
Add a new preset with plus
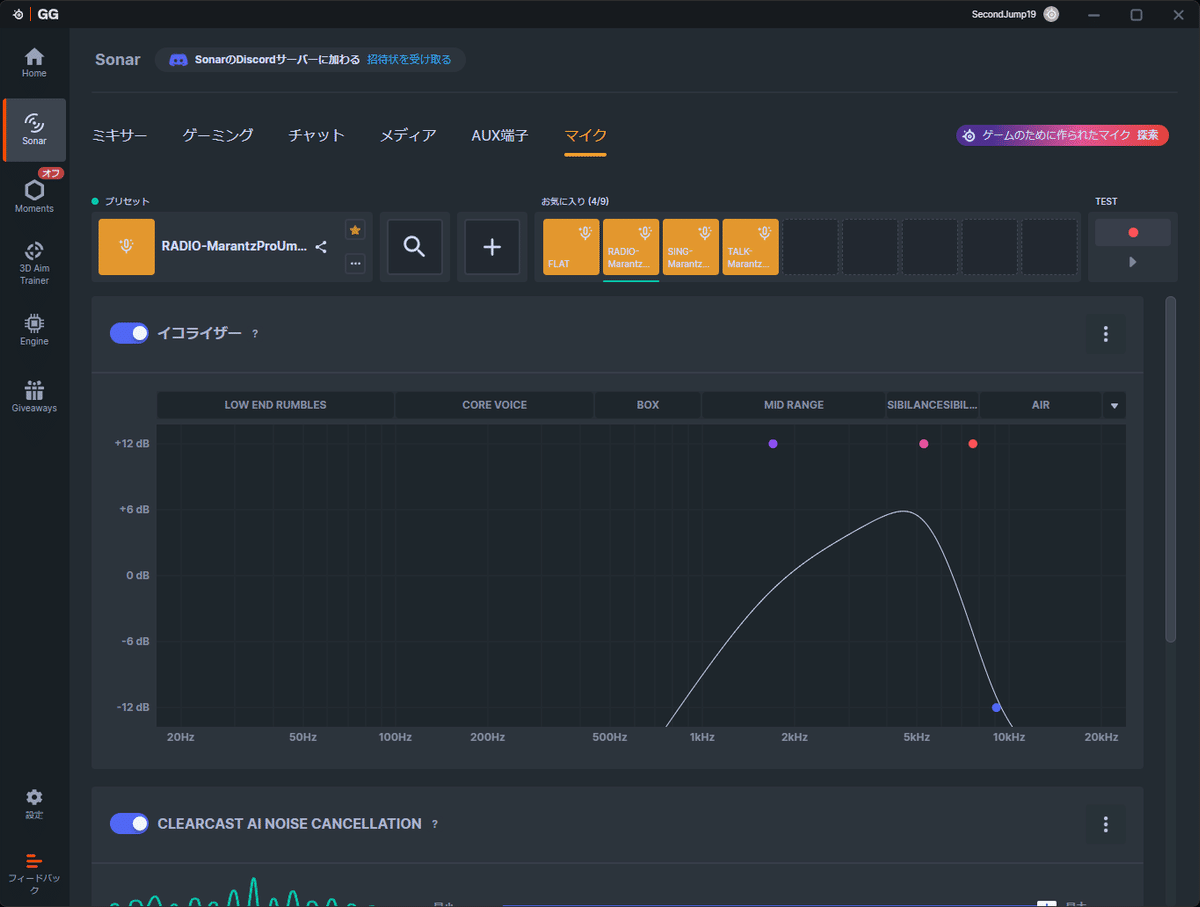click(x=492, y=247)
